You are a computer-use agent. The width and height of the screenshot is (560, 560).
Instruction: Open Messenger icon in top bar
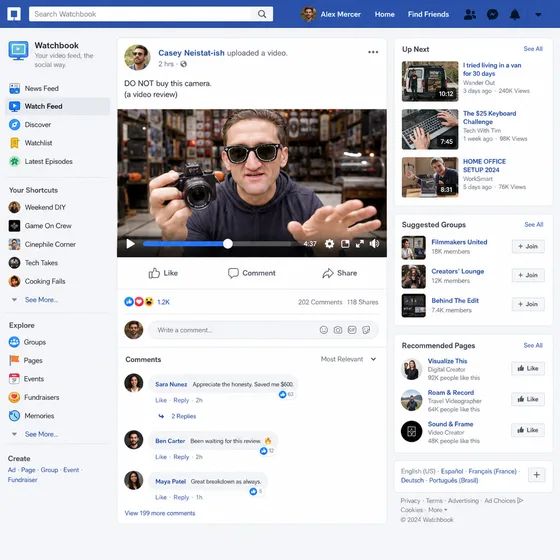click(492, 14)
